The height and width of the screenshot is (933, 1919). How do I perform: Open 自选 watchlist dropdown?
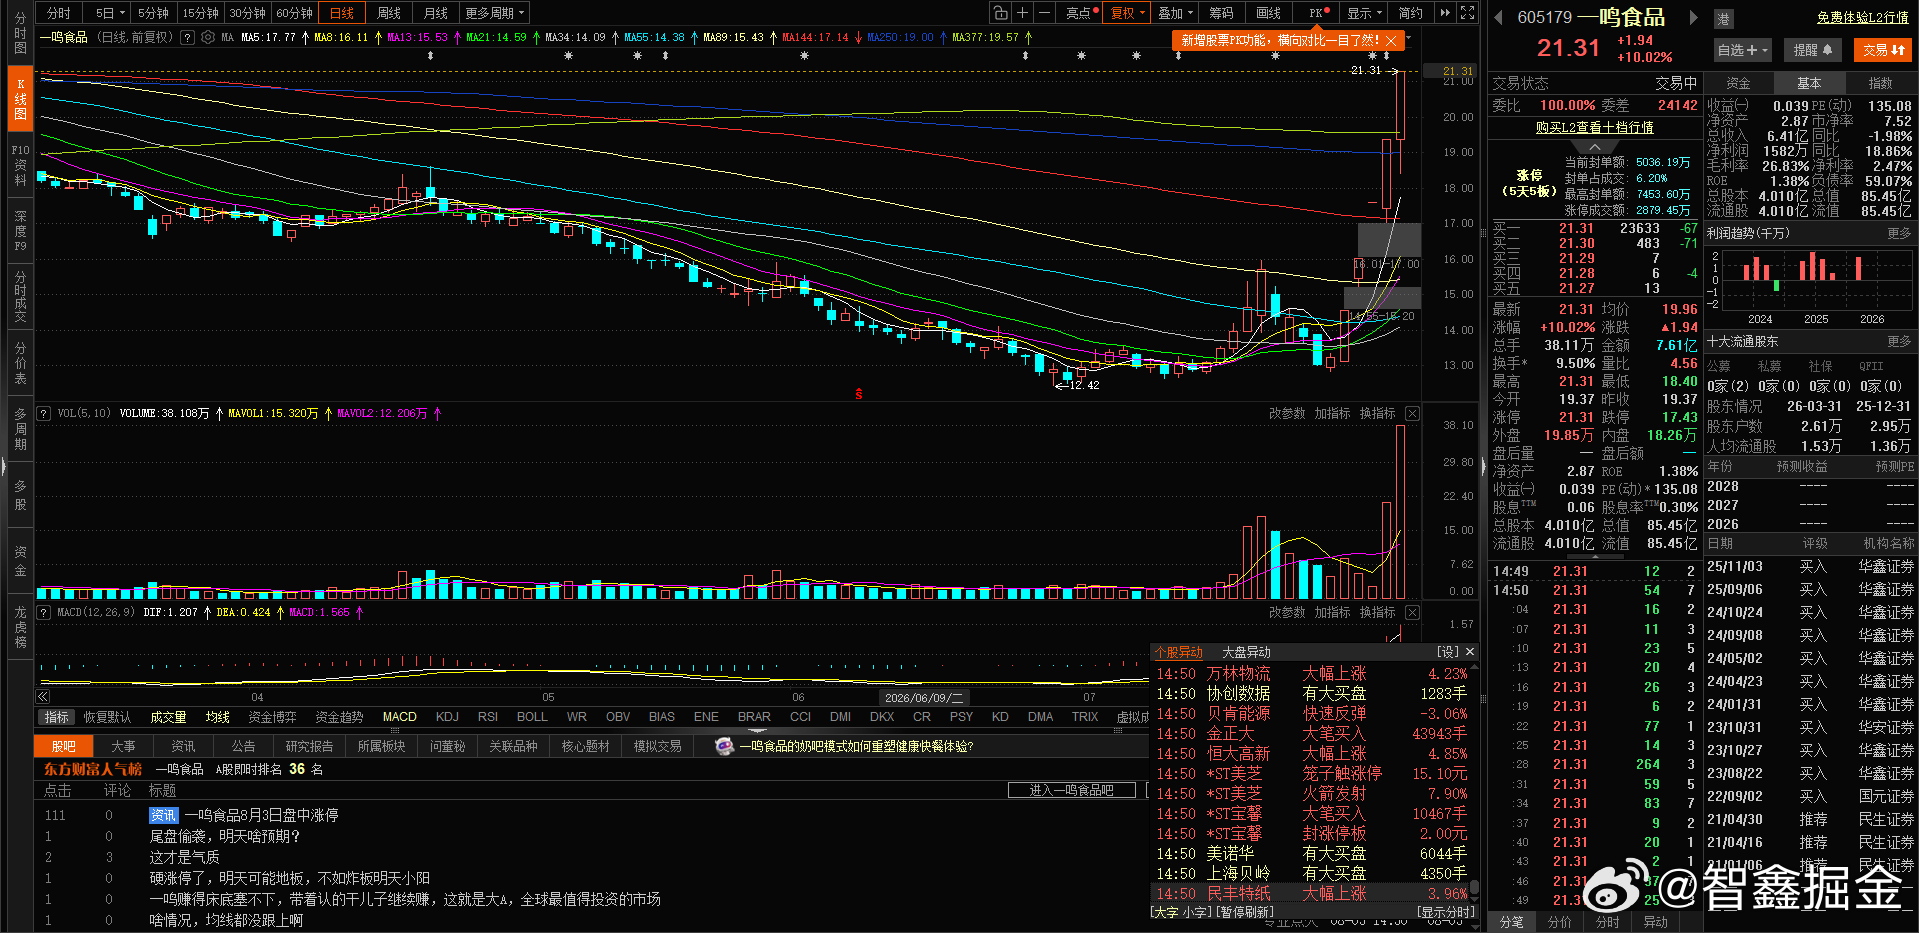click(x=1743, y=50)
